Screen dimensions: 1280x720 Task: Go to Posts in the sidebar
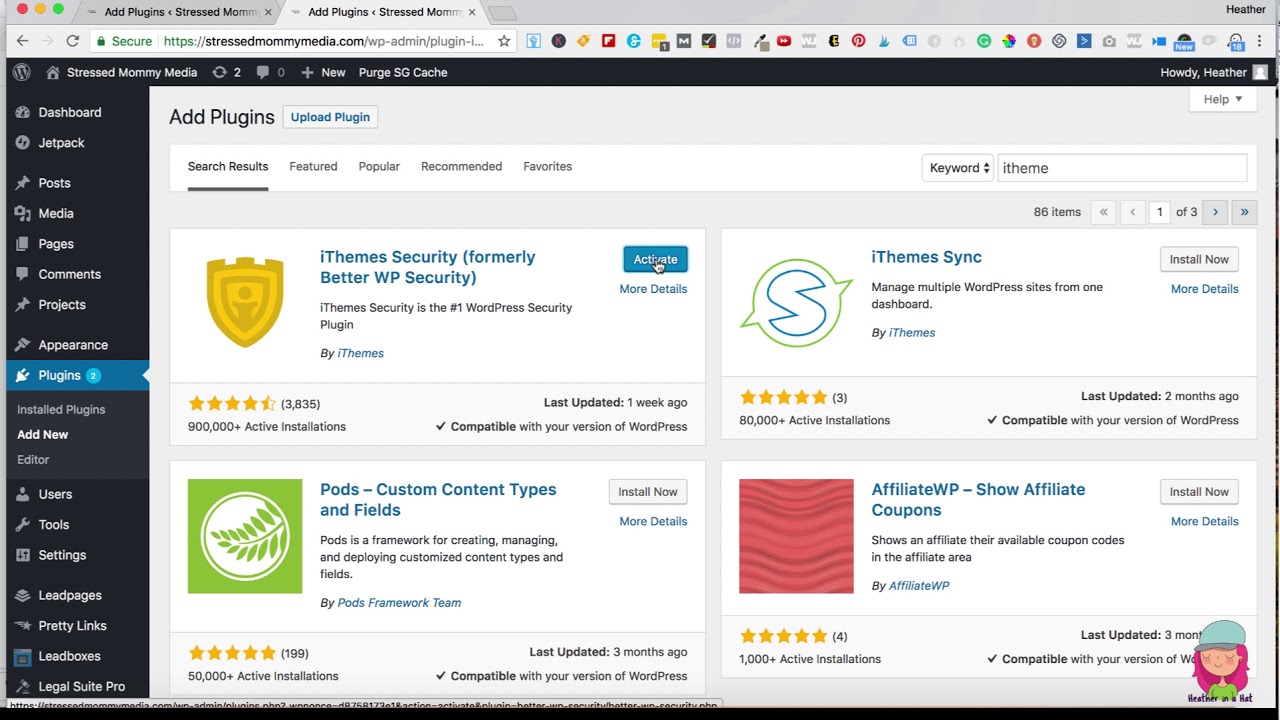tap(54, 183)
